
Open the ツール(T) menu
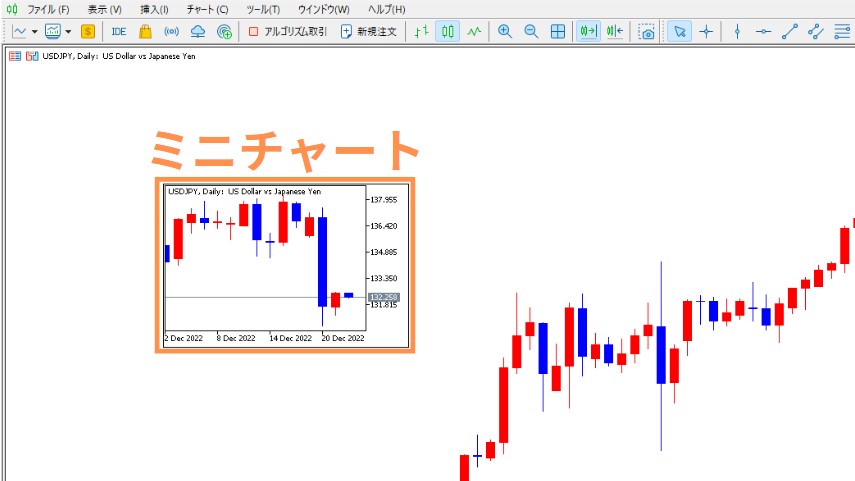coord(263,9)
